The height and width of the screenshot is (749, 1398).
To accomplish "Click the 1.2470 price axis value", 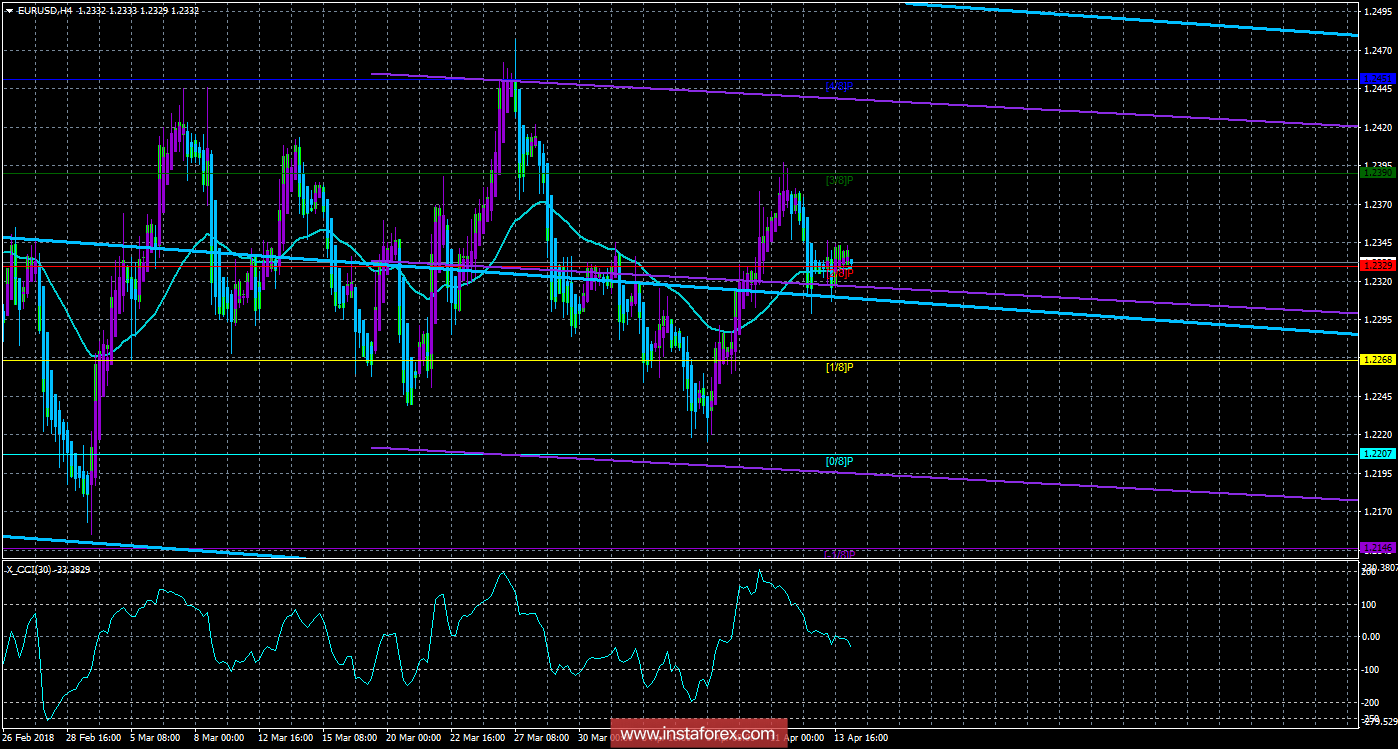I will [1377, 50].
